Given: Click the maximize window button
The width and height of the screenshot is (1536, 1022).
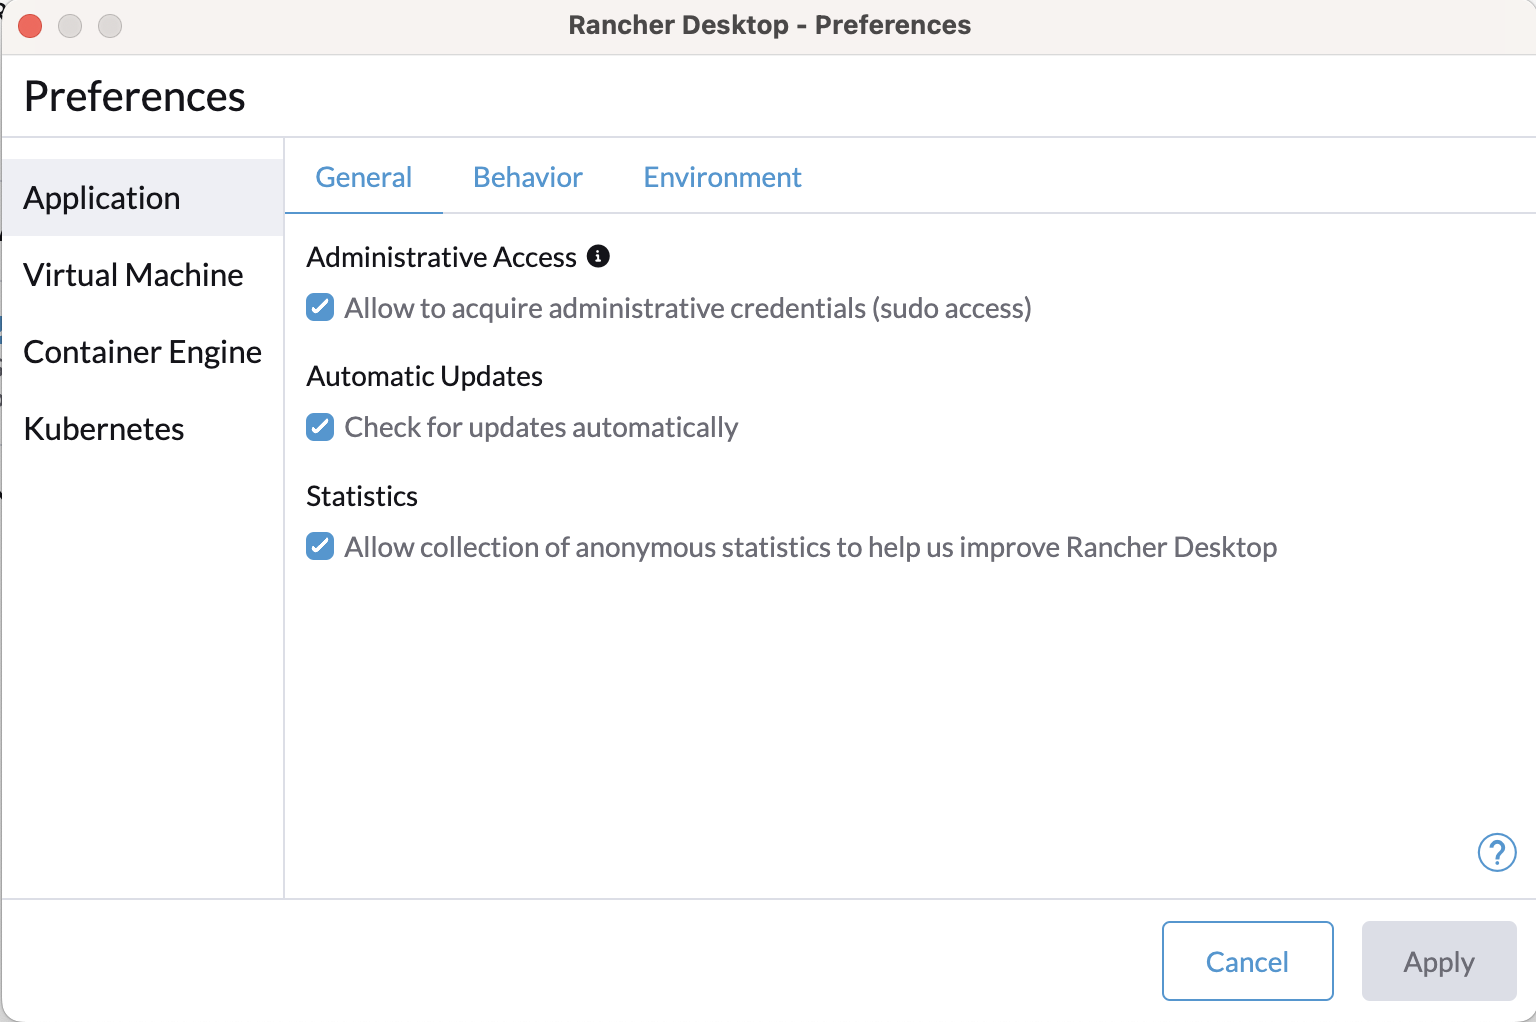Looking at the screenshot, I should click(x=110, y=26).
